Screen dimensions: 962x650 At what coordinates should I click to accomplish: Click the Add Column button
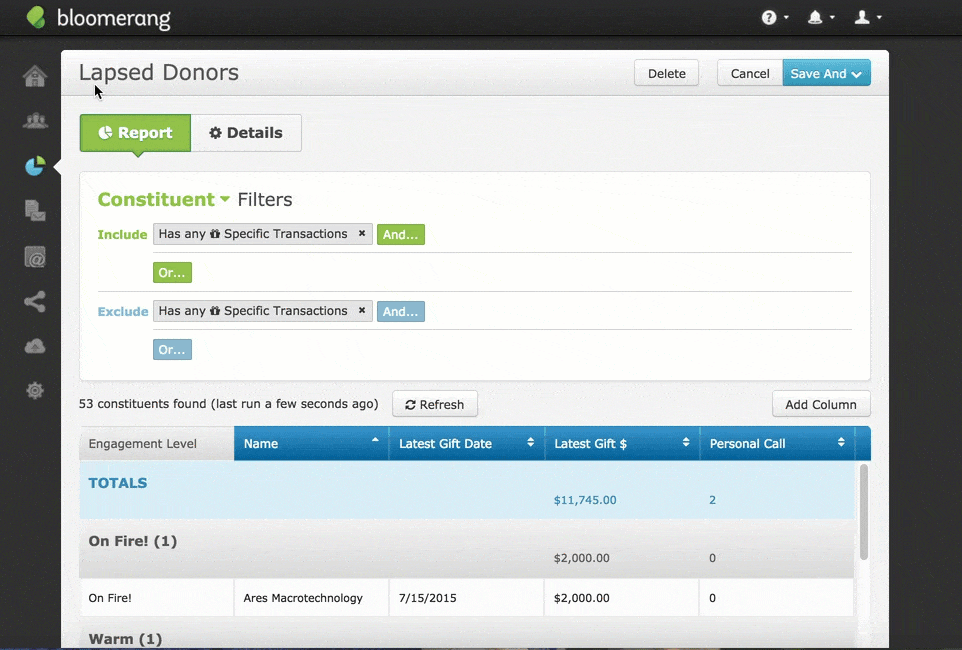click(x=820, y=404)
